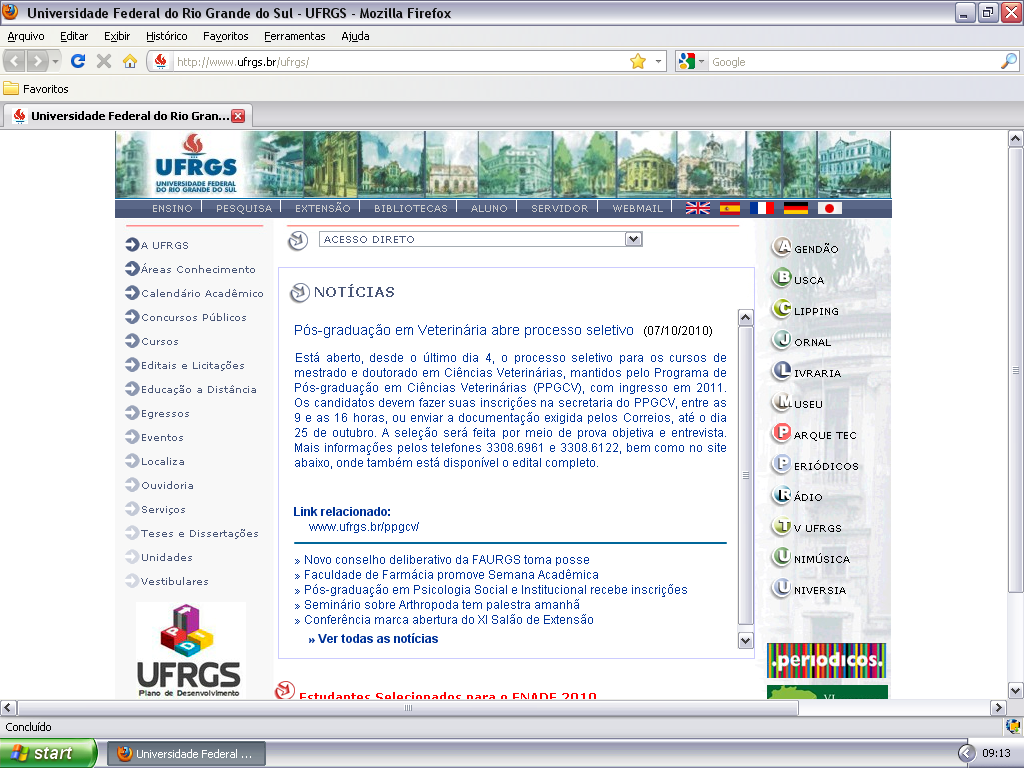The height and width of the screenshot is (768, 1024).
Task: Select the UK flag for English
Action: click(697, 208)
